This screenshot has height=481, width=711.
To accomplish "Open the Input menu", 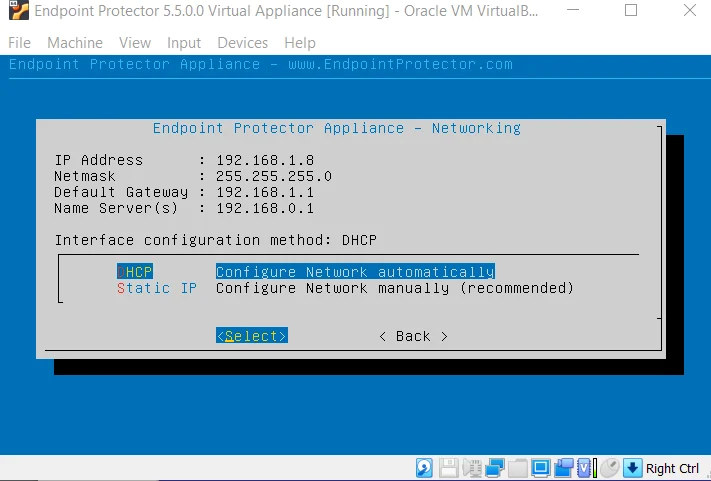I will (184, 43).
